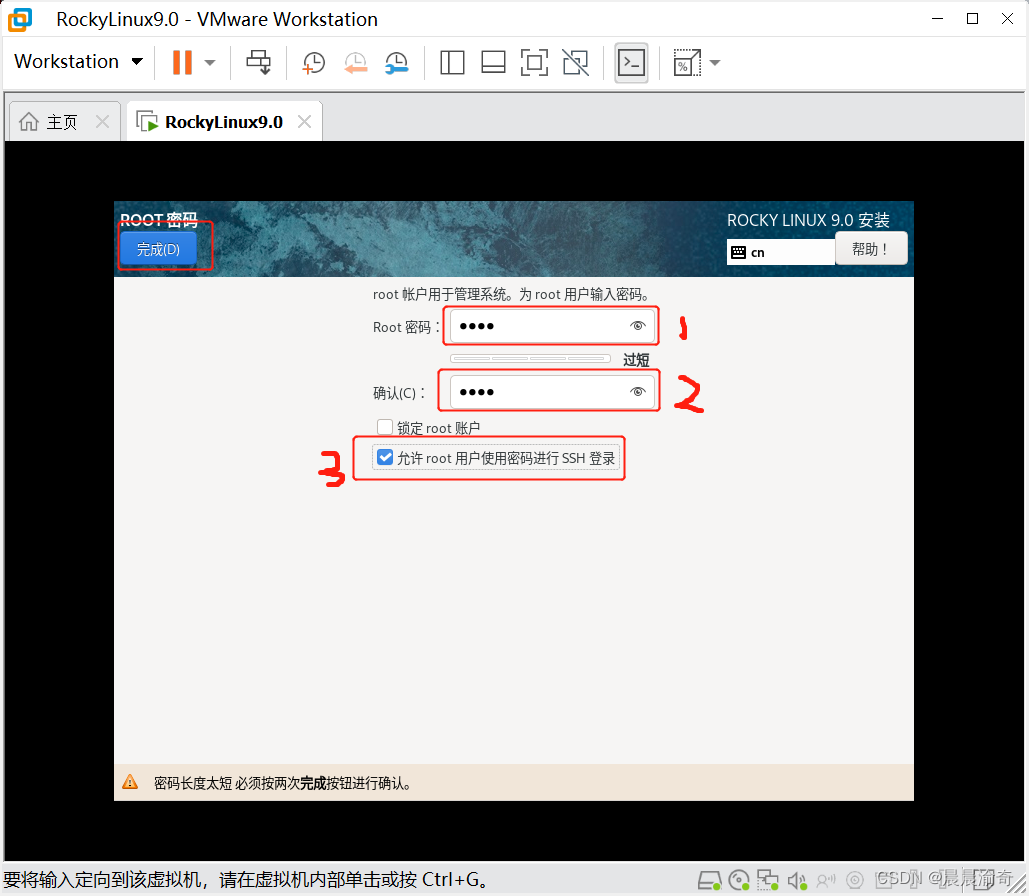Click the network adapter status icon
Viewport: 1029px width, 896px height.
click(x=767, y=880)
